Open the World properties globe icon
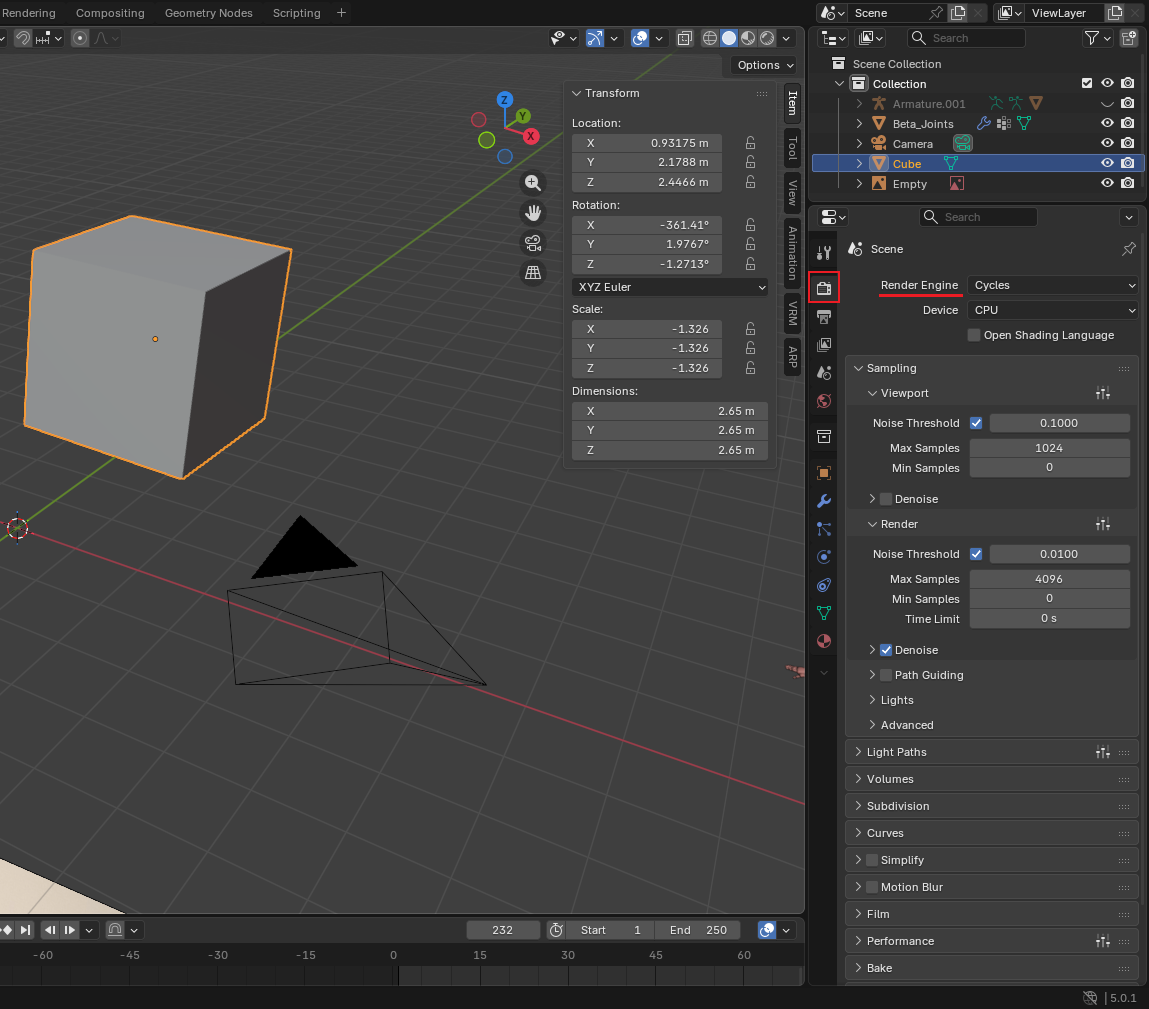The width and height of the screenshot is (1149, 1009). click(824, 401)
